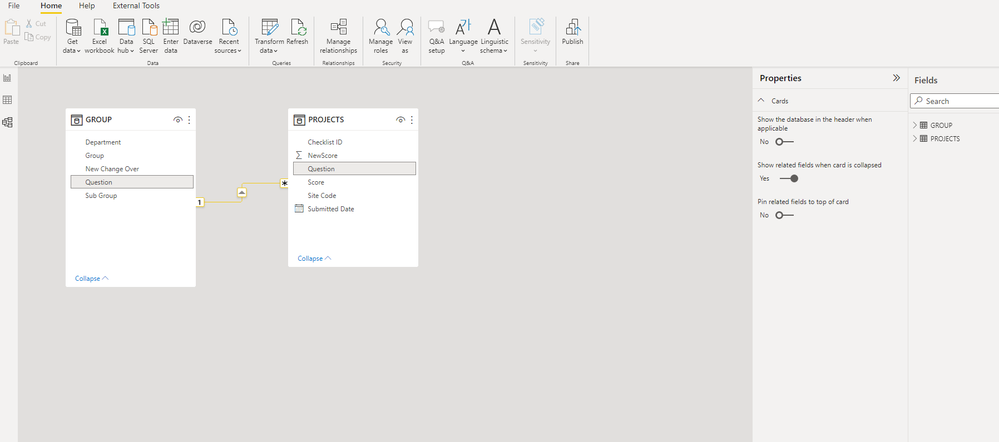Open the File menu

pyautogui.click(x=13, y=6)
